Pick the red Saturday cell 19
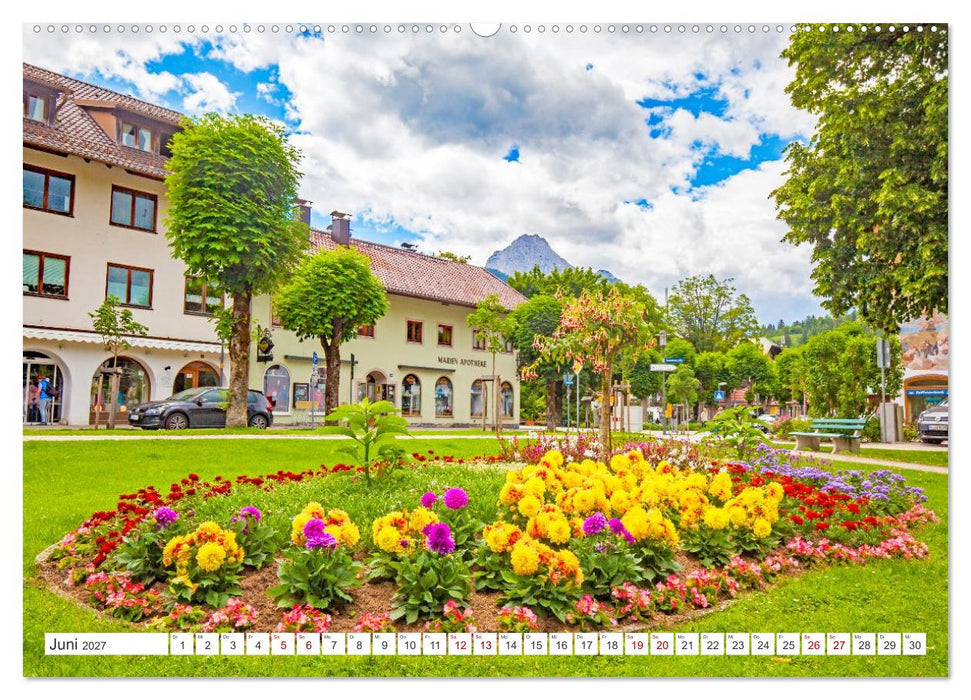The height and width of the screenshot is (700, 971). (x=637, y=644)
